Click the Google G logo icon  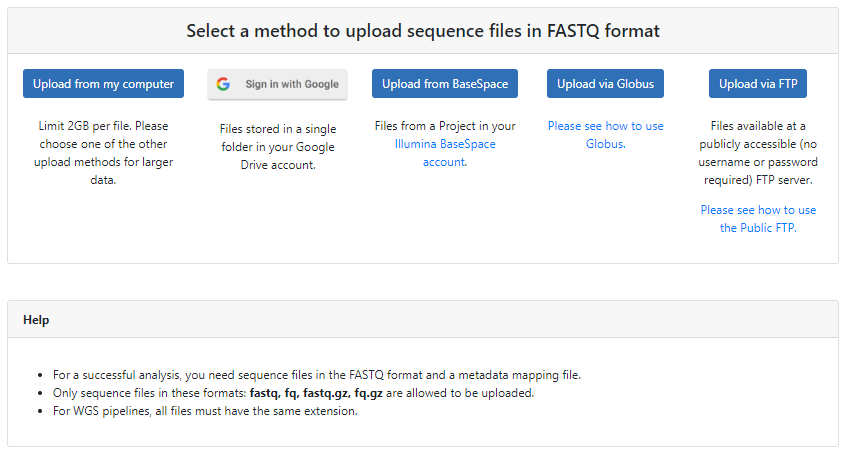pyautogui.click(x=223, y=84)
